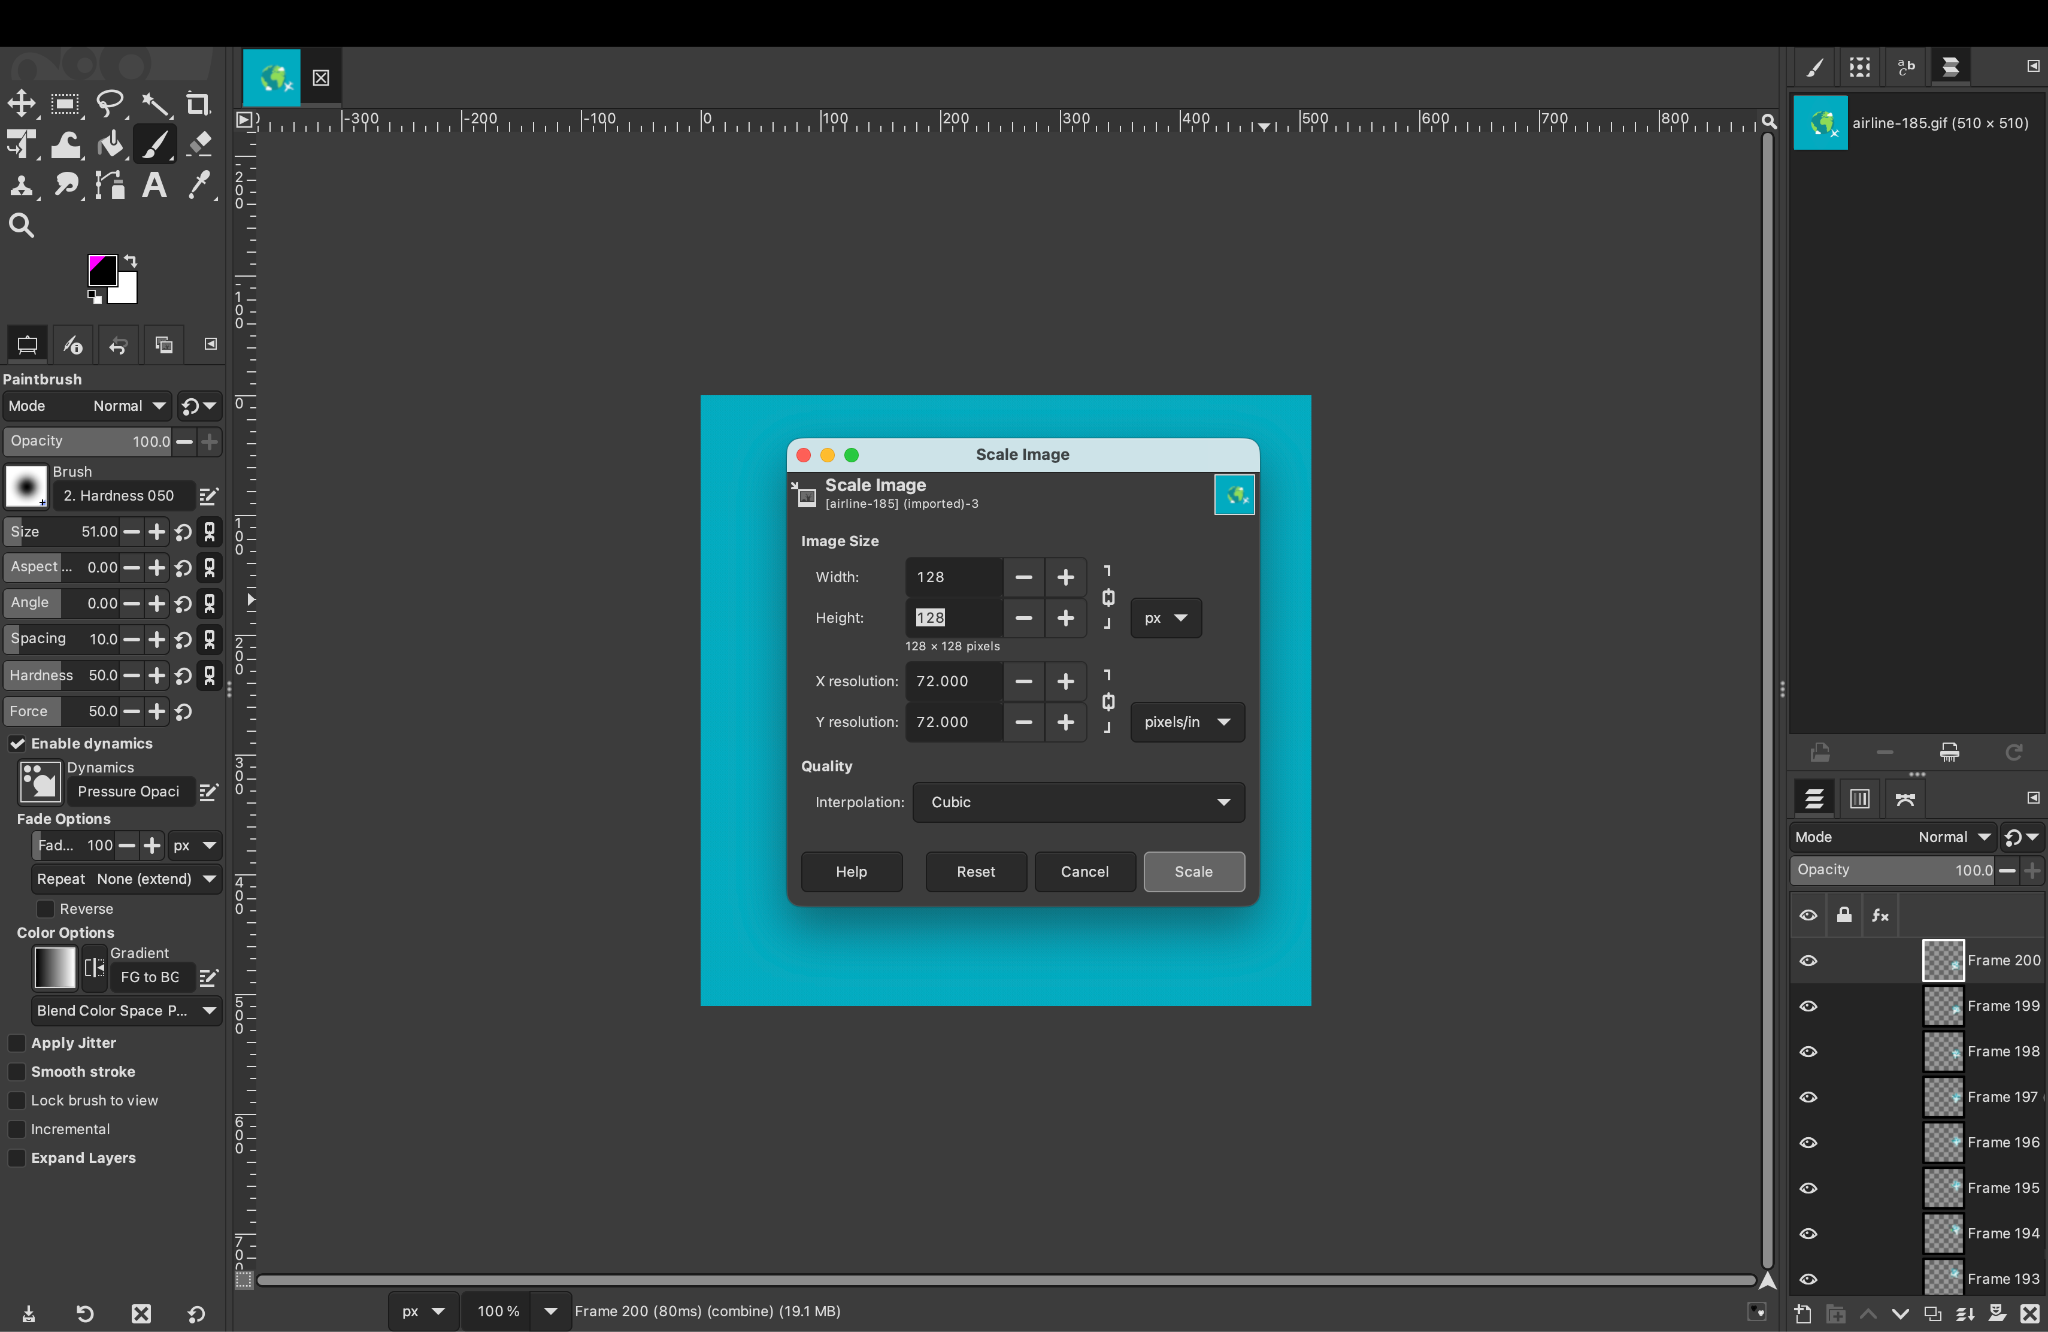Click the Reset button in Scale Image
Viewport: 2048px width, 1332px height.
(975, 871)
